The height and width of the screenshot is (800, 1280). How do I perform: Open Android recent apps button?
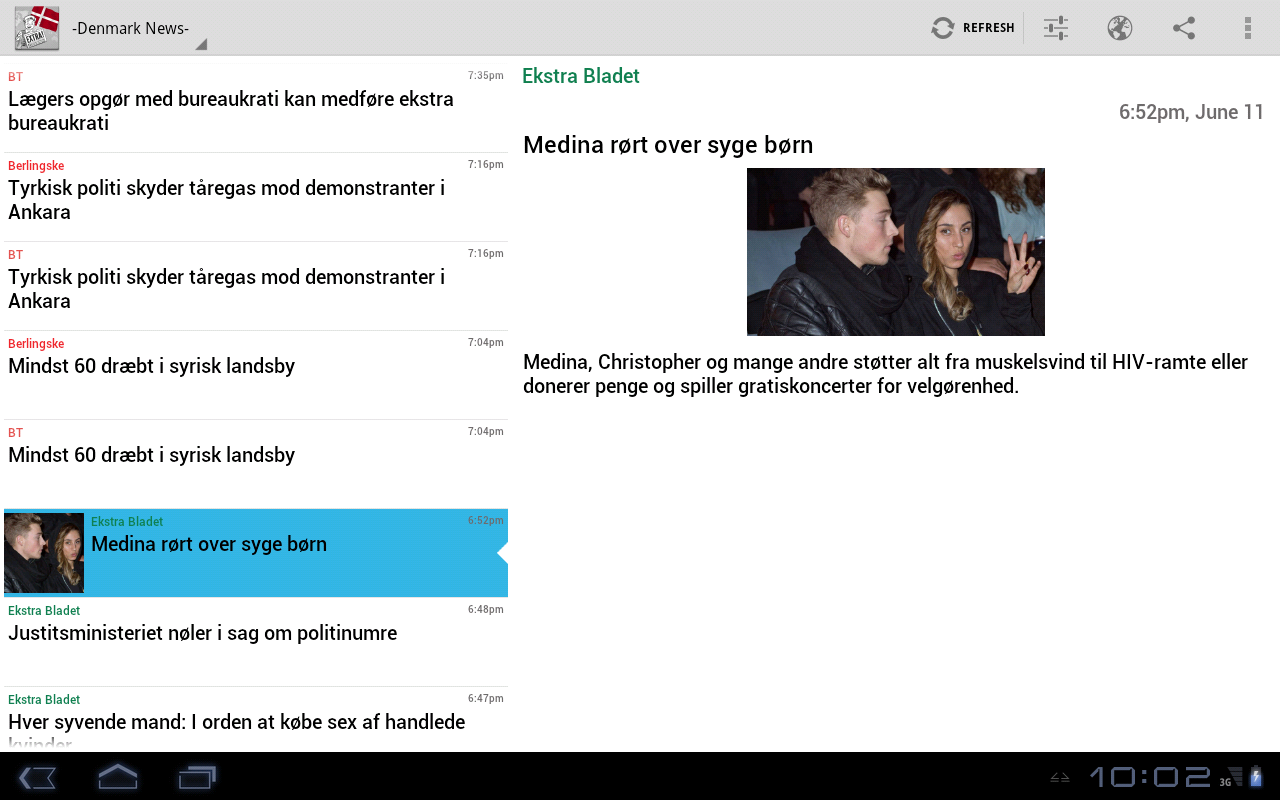pos(197,777)
